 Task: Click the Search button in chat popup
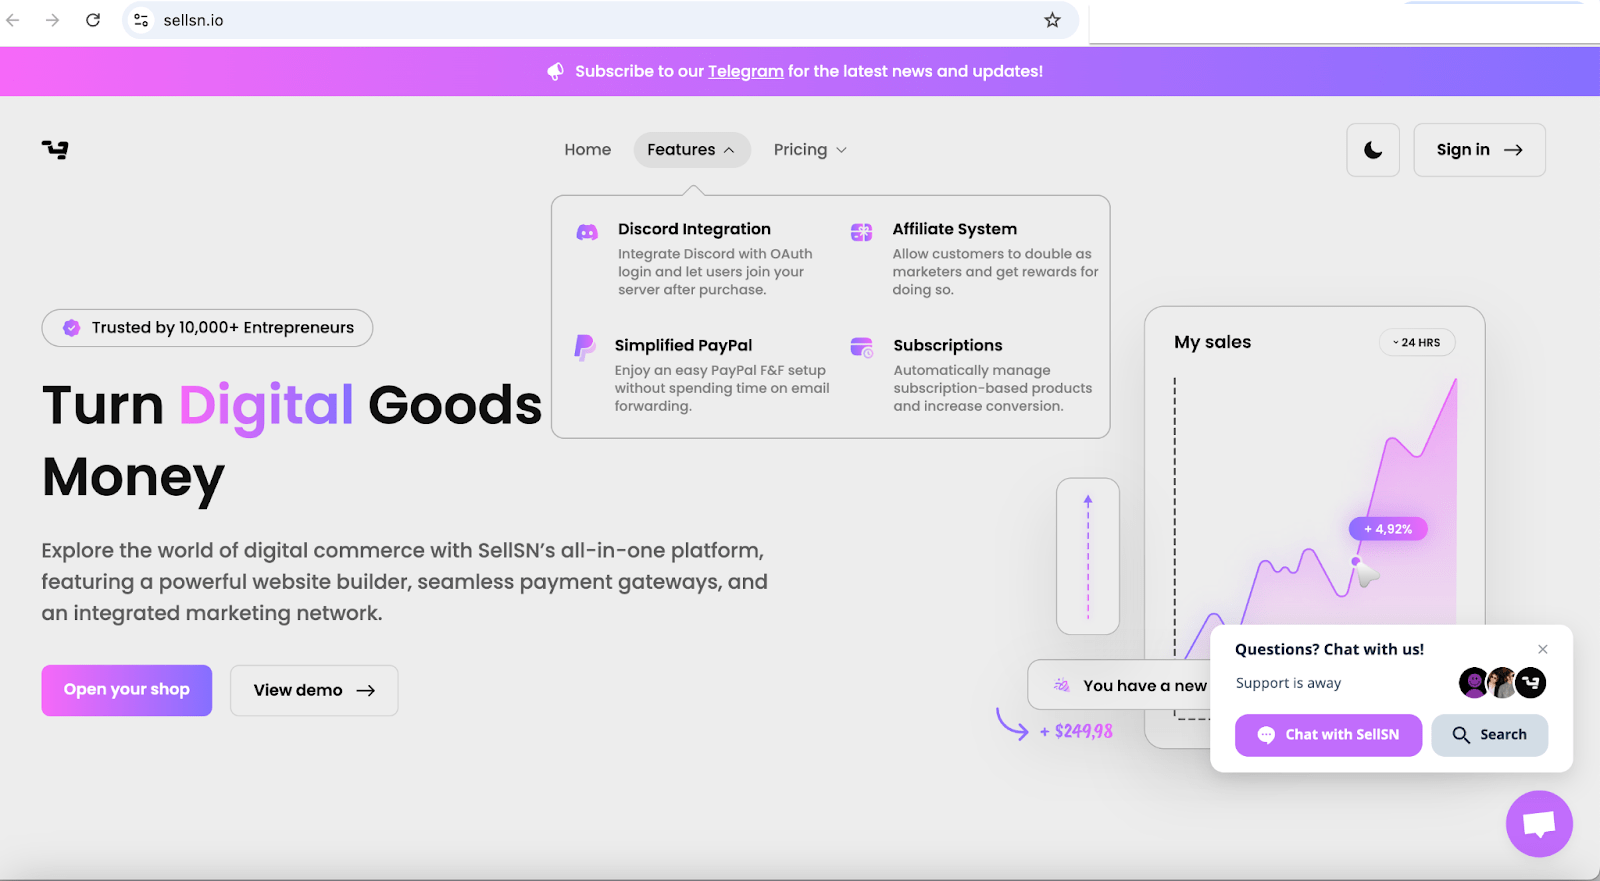point(1489,735)
